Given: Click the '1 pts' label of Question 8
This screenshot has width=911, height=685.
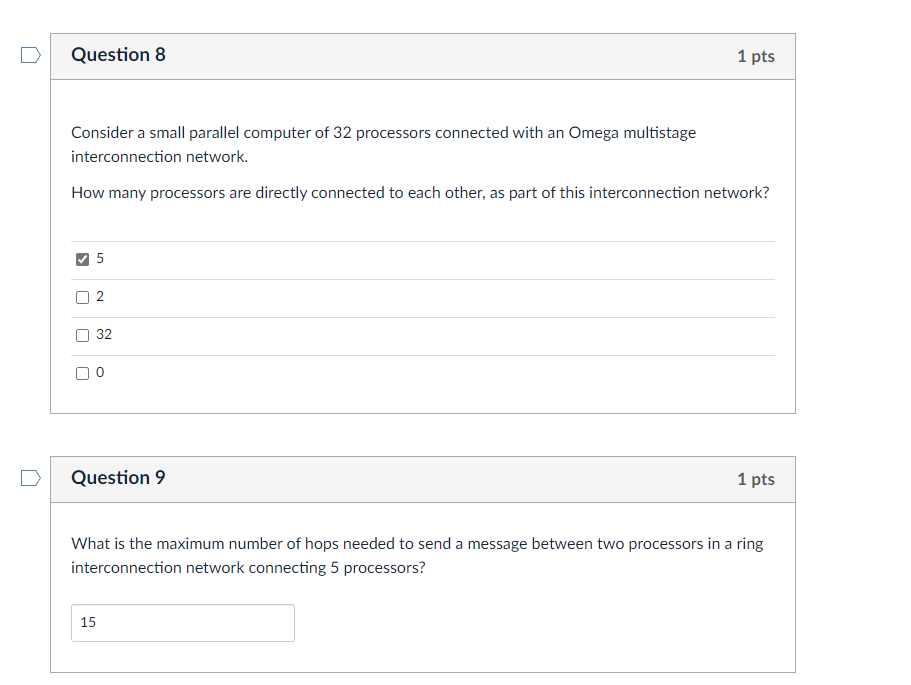Looking at the screenshot, I should [x=755, y=57].
